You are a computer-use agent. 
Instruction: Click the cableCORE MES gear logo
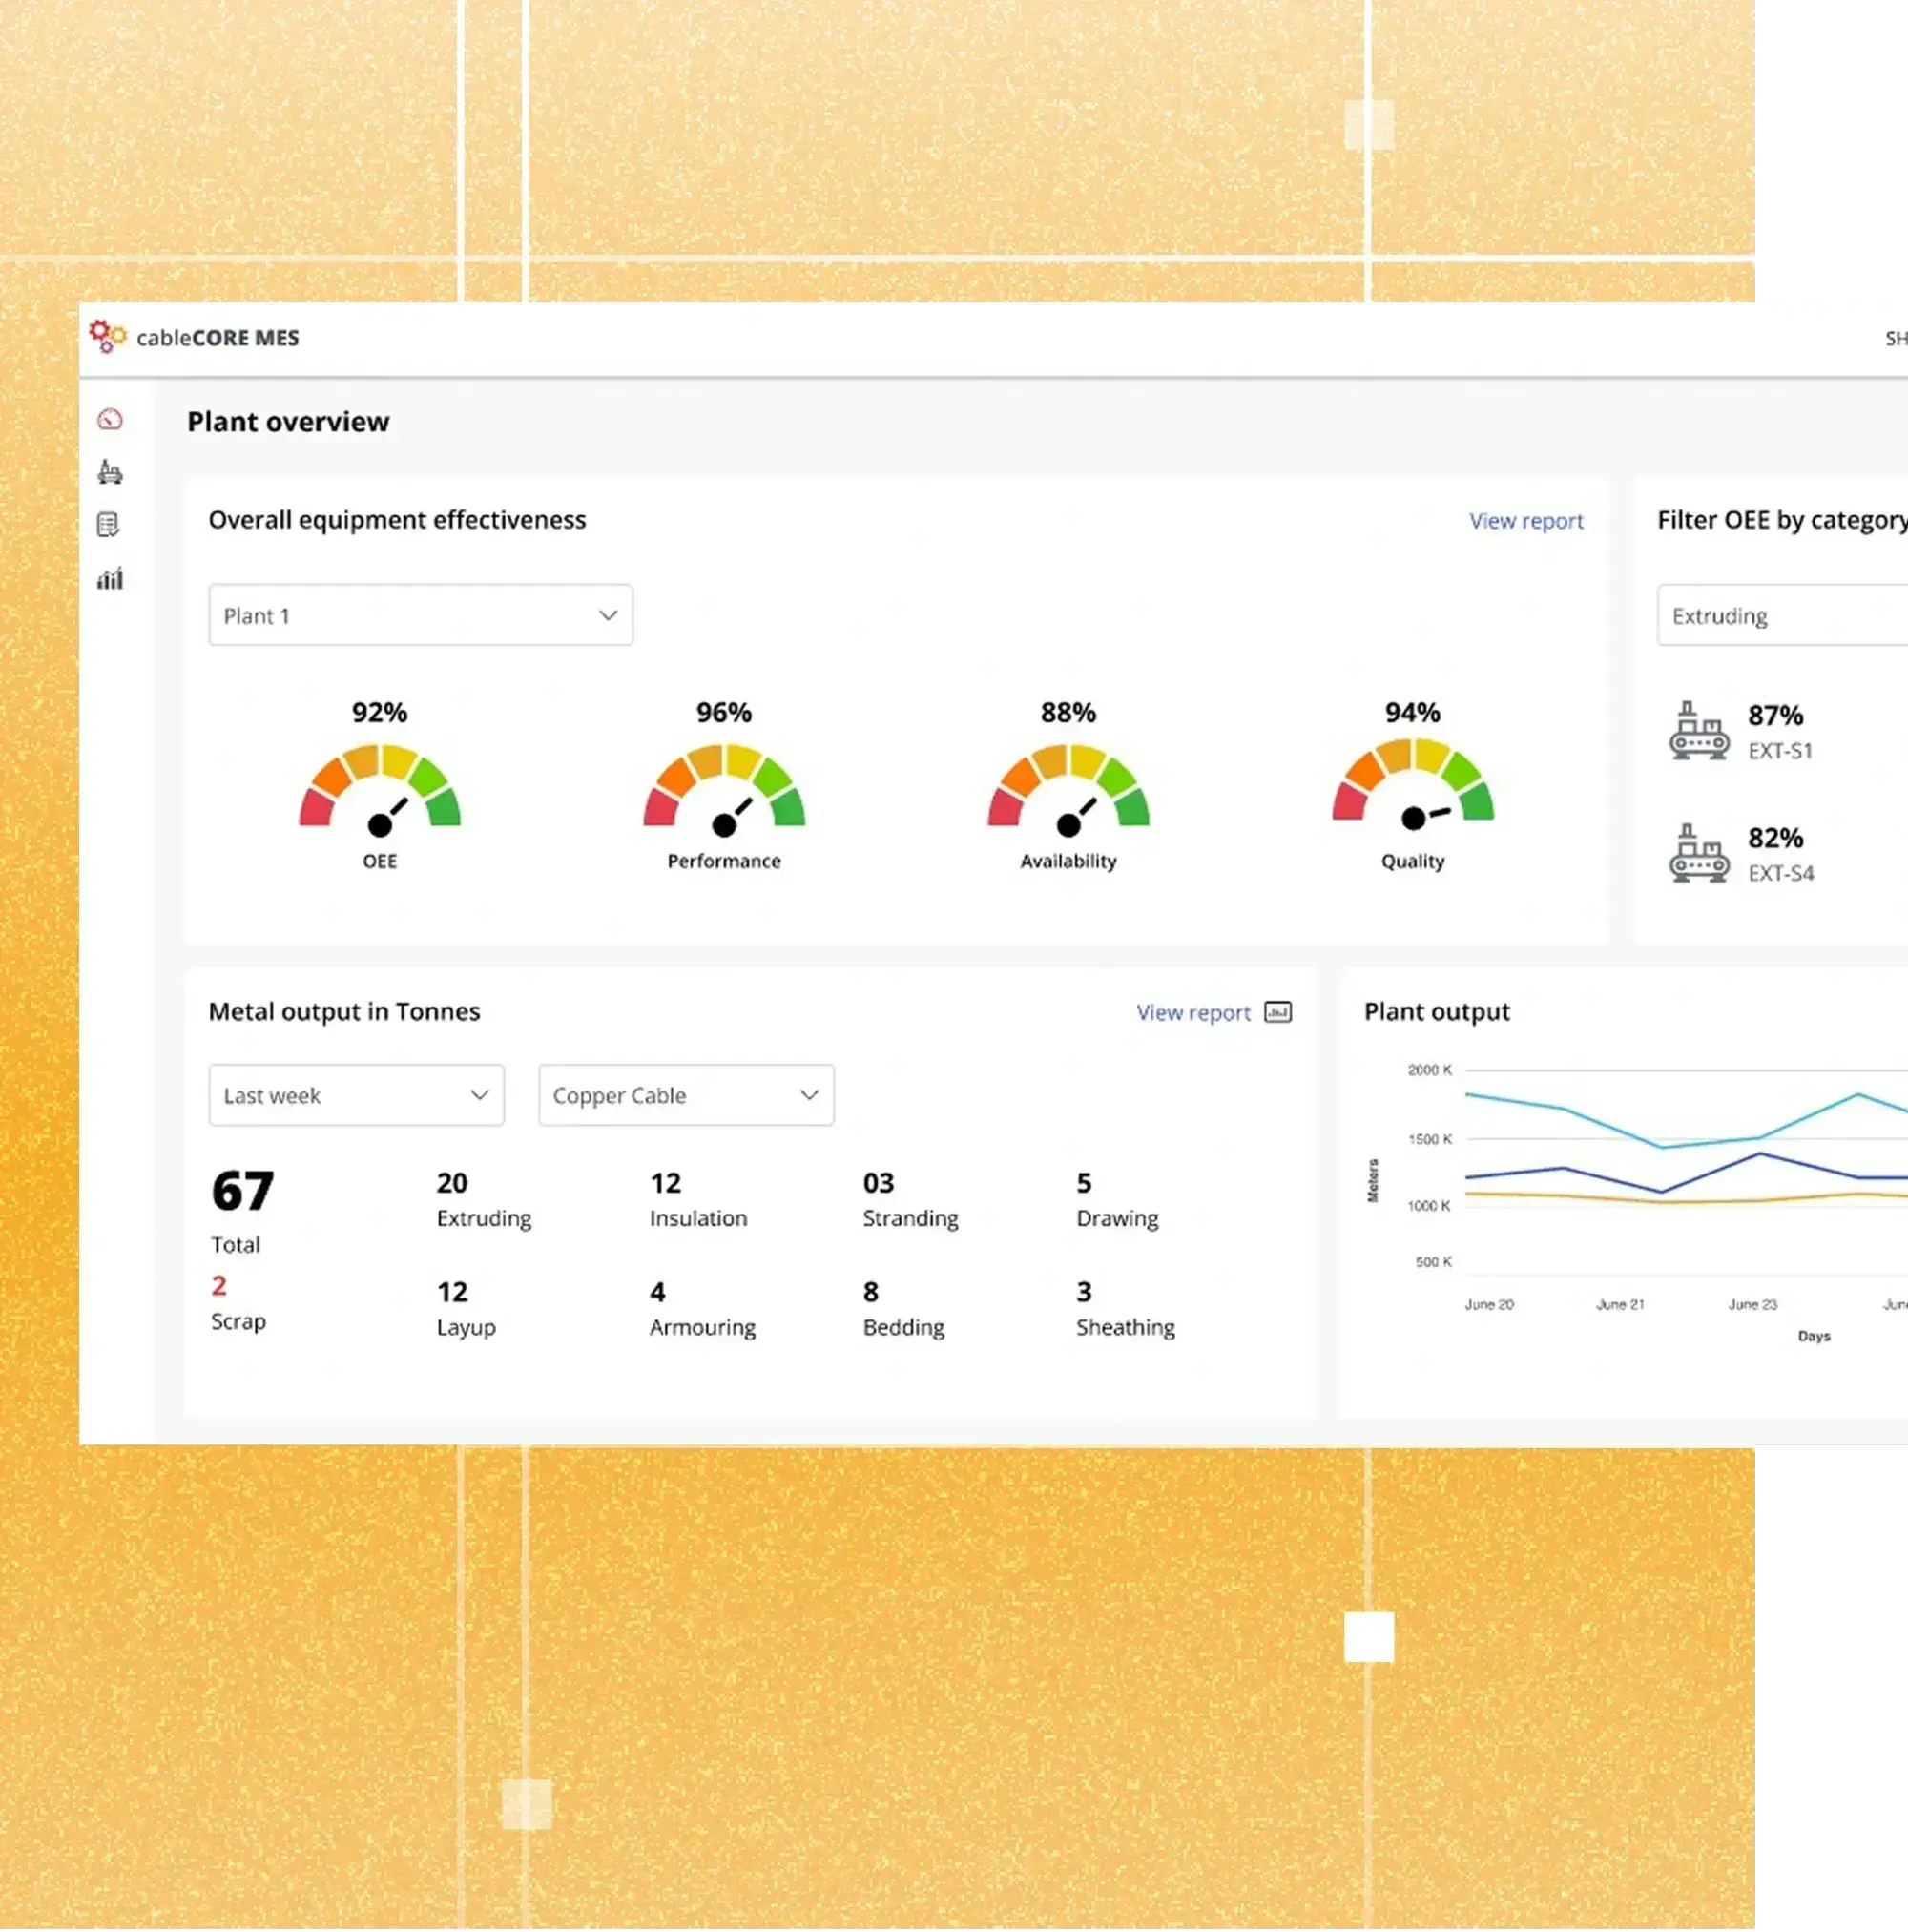107,336
